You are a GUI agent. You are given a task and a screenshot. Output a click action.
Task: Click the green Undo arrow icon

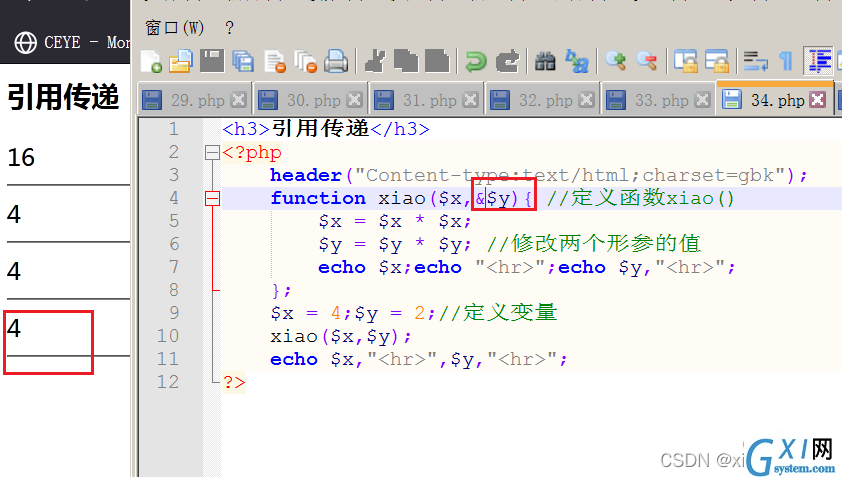pyautogui.click(x=475, y=61)
